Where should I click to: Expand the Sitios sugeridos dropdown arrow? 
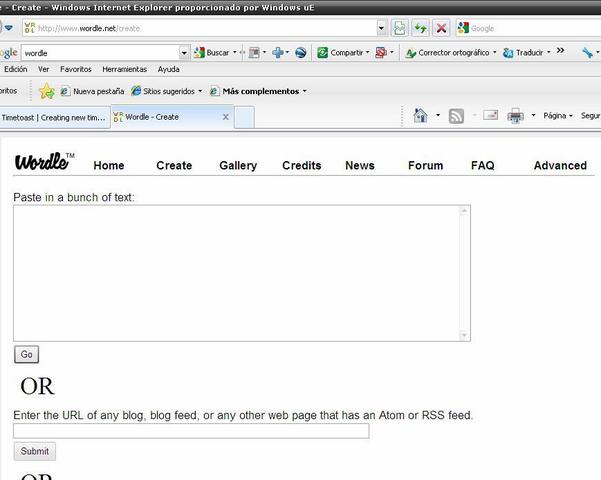200,91
